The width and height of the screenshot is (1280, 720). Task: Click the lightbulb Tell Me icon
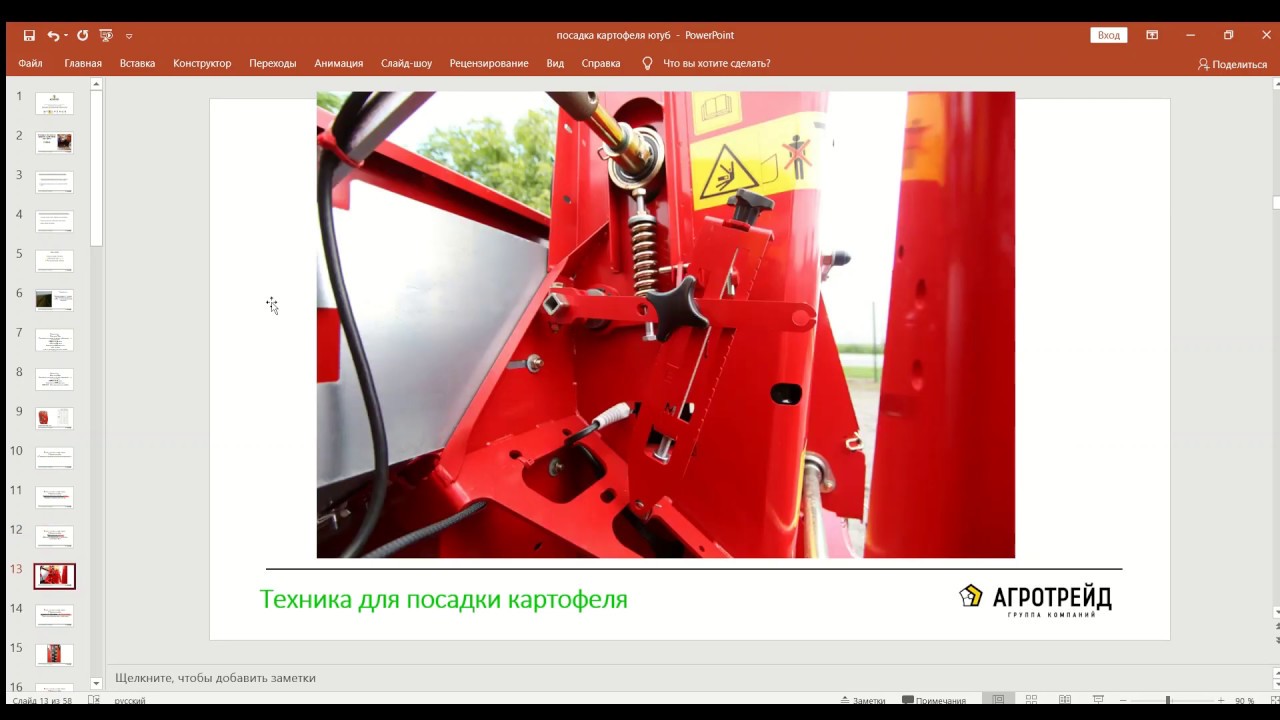point(647,63)
